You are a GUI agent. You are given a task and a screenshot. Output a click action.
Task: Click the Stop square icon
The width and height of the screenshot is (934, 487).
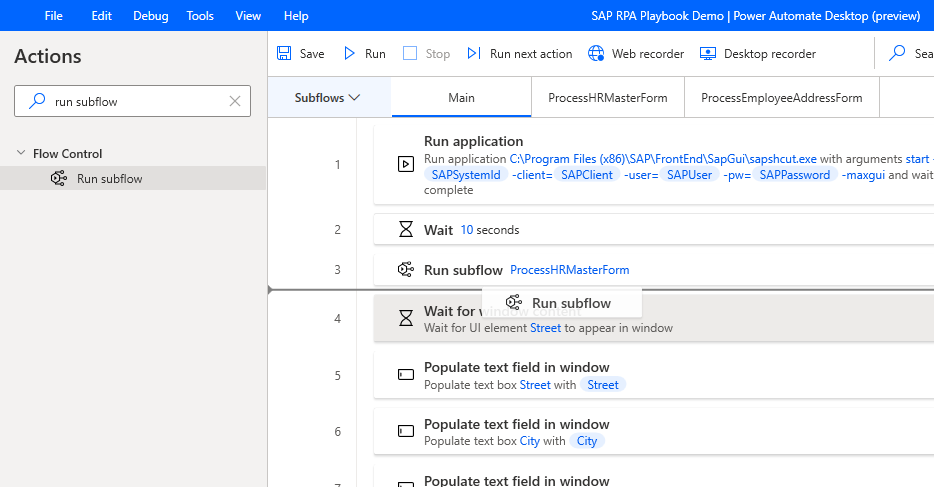click(410, 54)
